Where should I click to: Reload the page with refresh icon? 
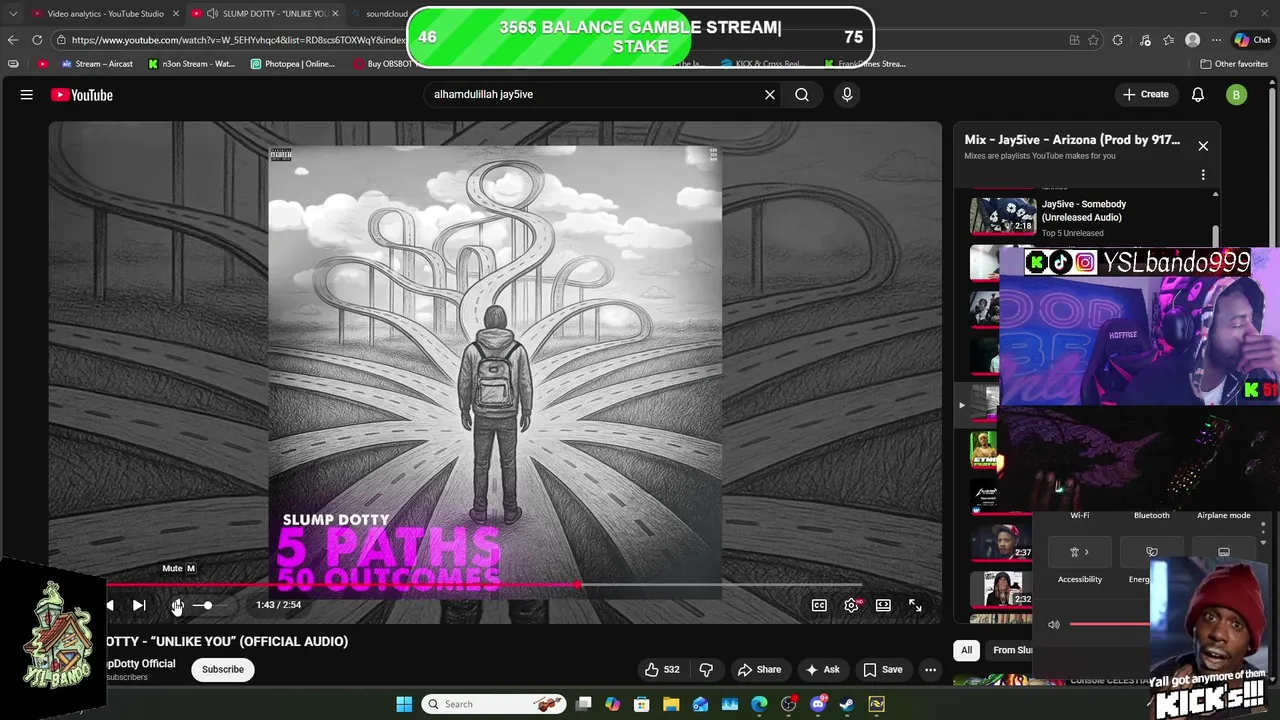point(37,40)
